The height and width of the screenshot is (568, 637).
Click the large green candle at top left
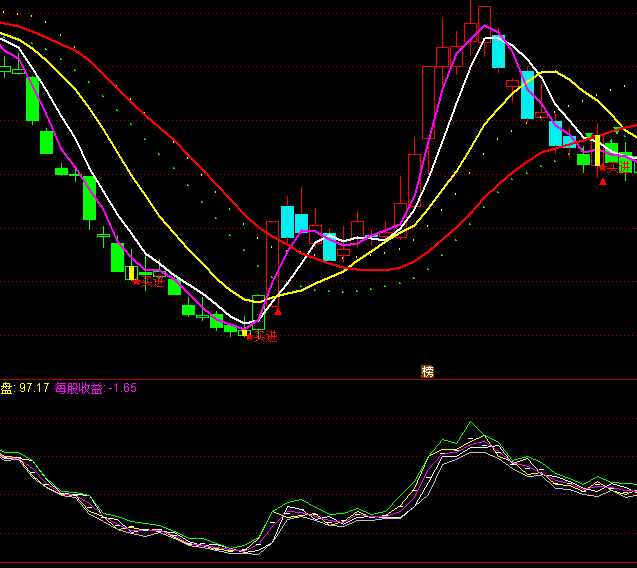coord(32,98)
